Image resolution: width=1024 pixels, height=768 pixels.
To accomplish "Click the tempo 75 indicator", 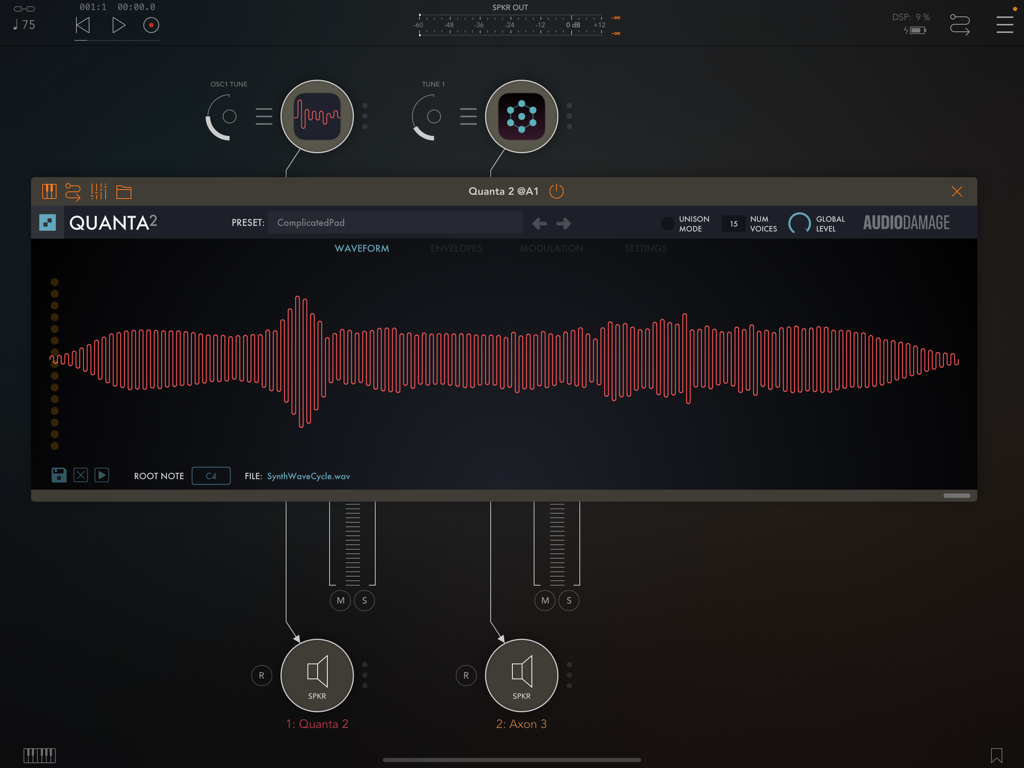I will point(24,25).
